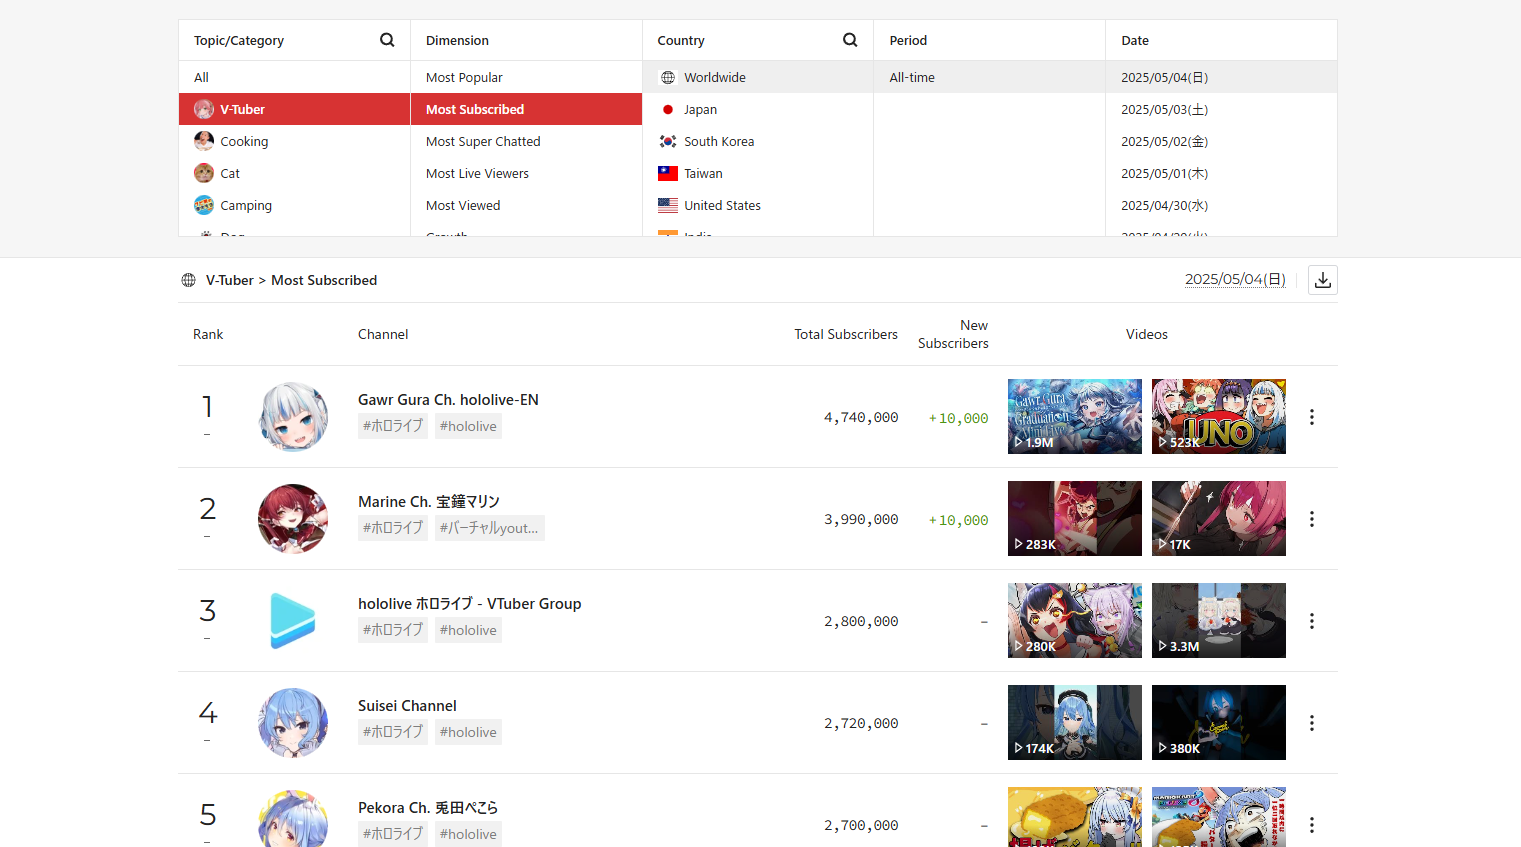Open hololive VTuber Group play logo avatar
Image resolution: width=1521 pixels, height=847 pixels.
293,621
